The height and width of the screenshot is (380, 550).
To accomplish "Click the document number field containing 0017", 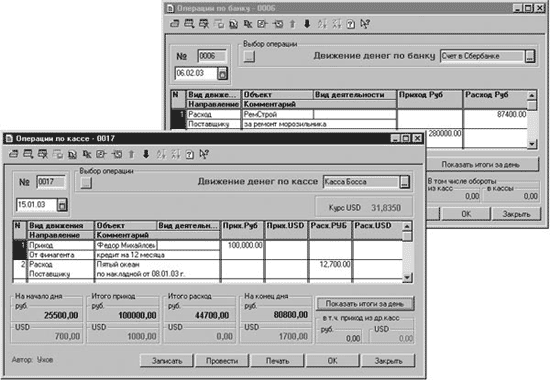I will tap(51, 182).
